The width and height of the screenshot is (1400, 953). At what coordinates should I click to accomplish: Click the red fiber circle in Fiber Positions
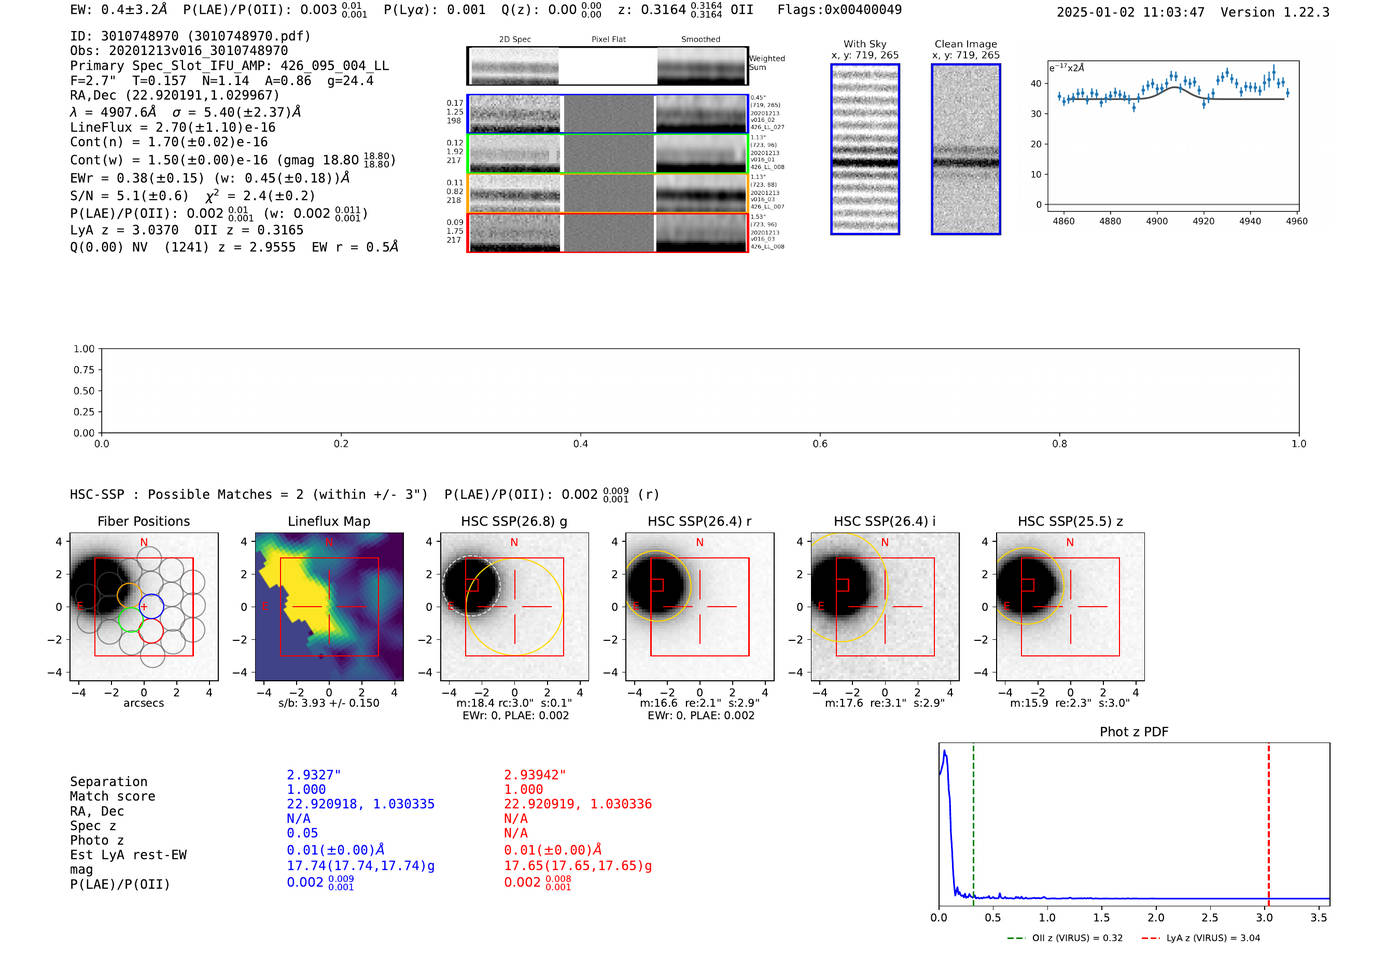click(x=150, y=631)
